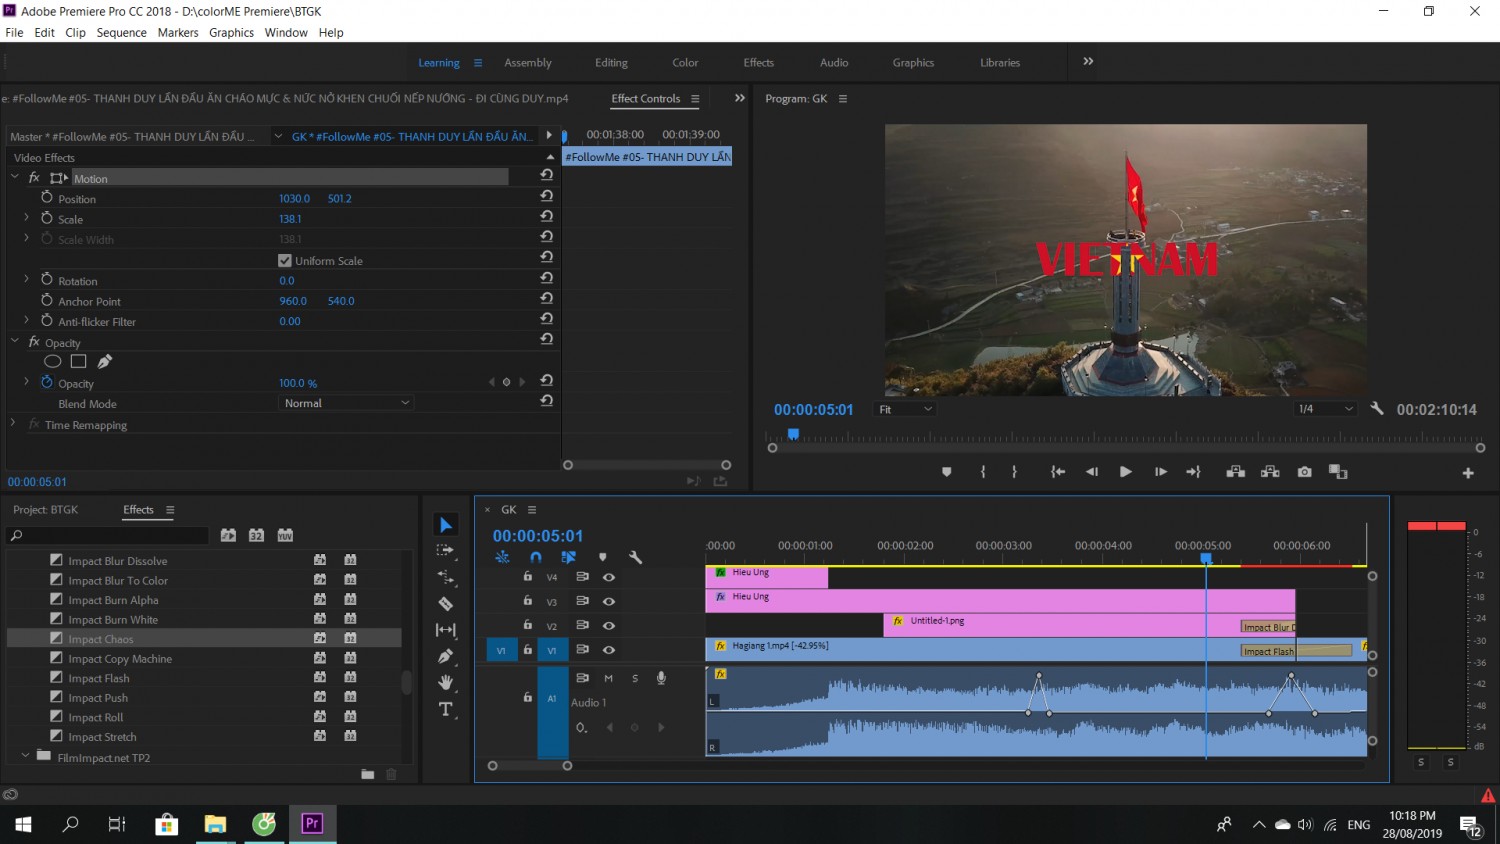1500x844 pixels.
Task: Click the effects search field
Action: click(x=108, y=536)
